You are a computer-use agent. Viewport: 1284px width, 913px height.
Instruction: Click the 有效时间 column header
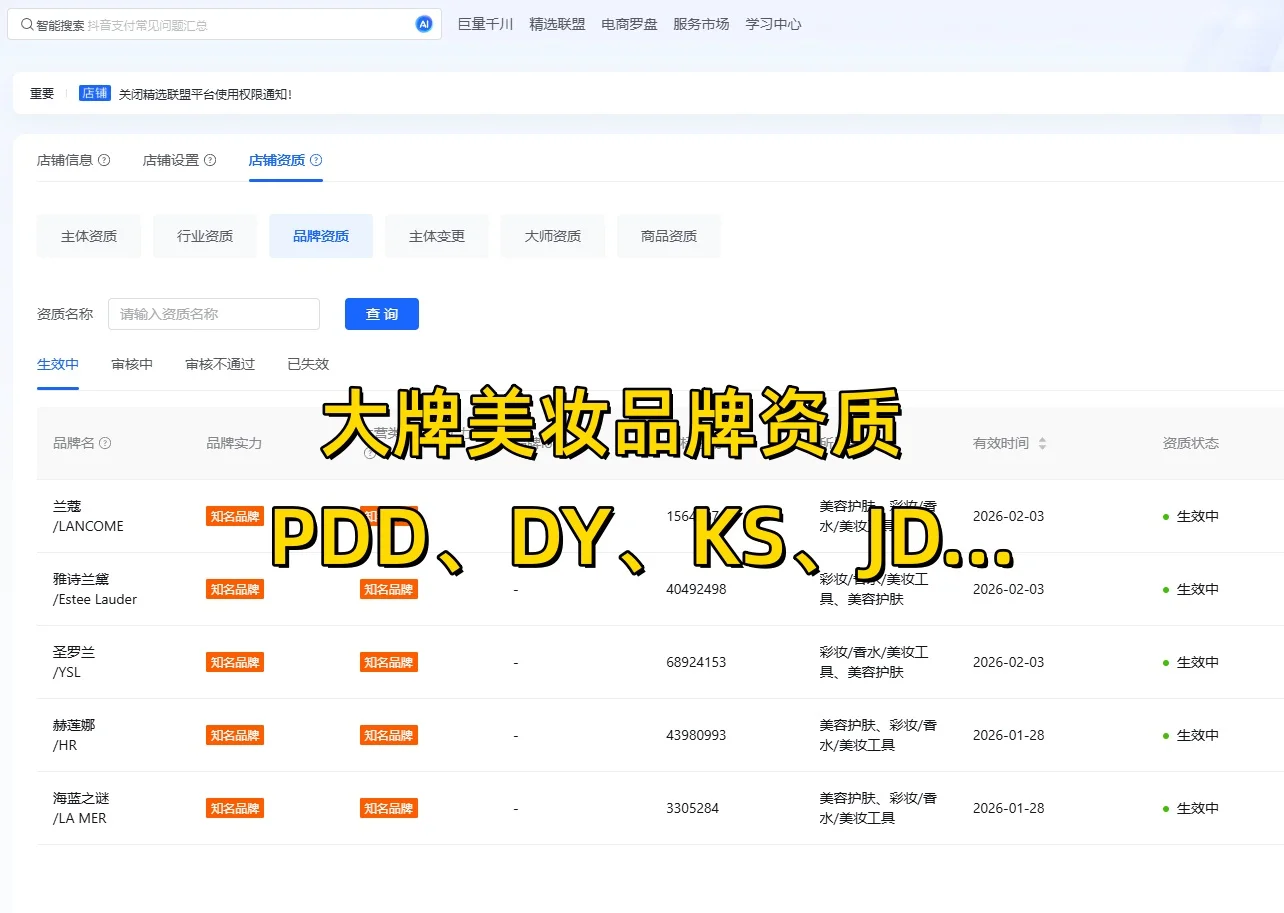click(x=1001, y=443)
